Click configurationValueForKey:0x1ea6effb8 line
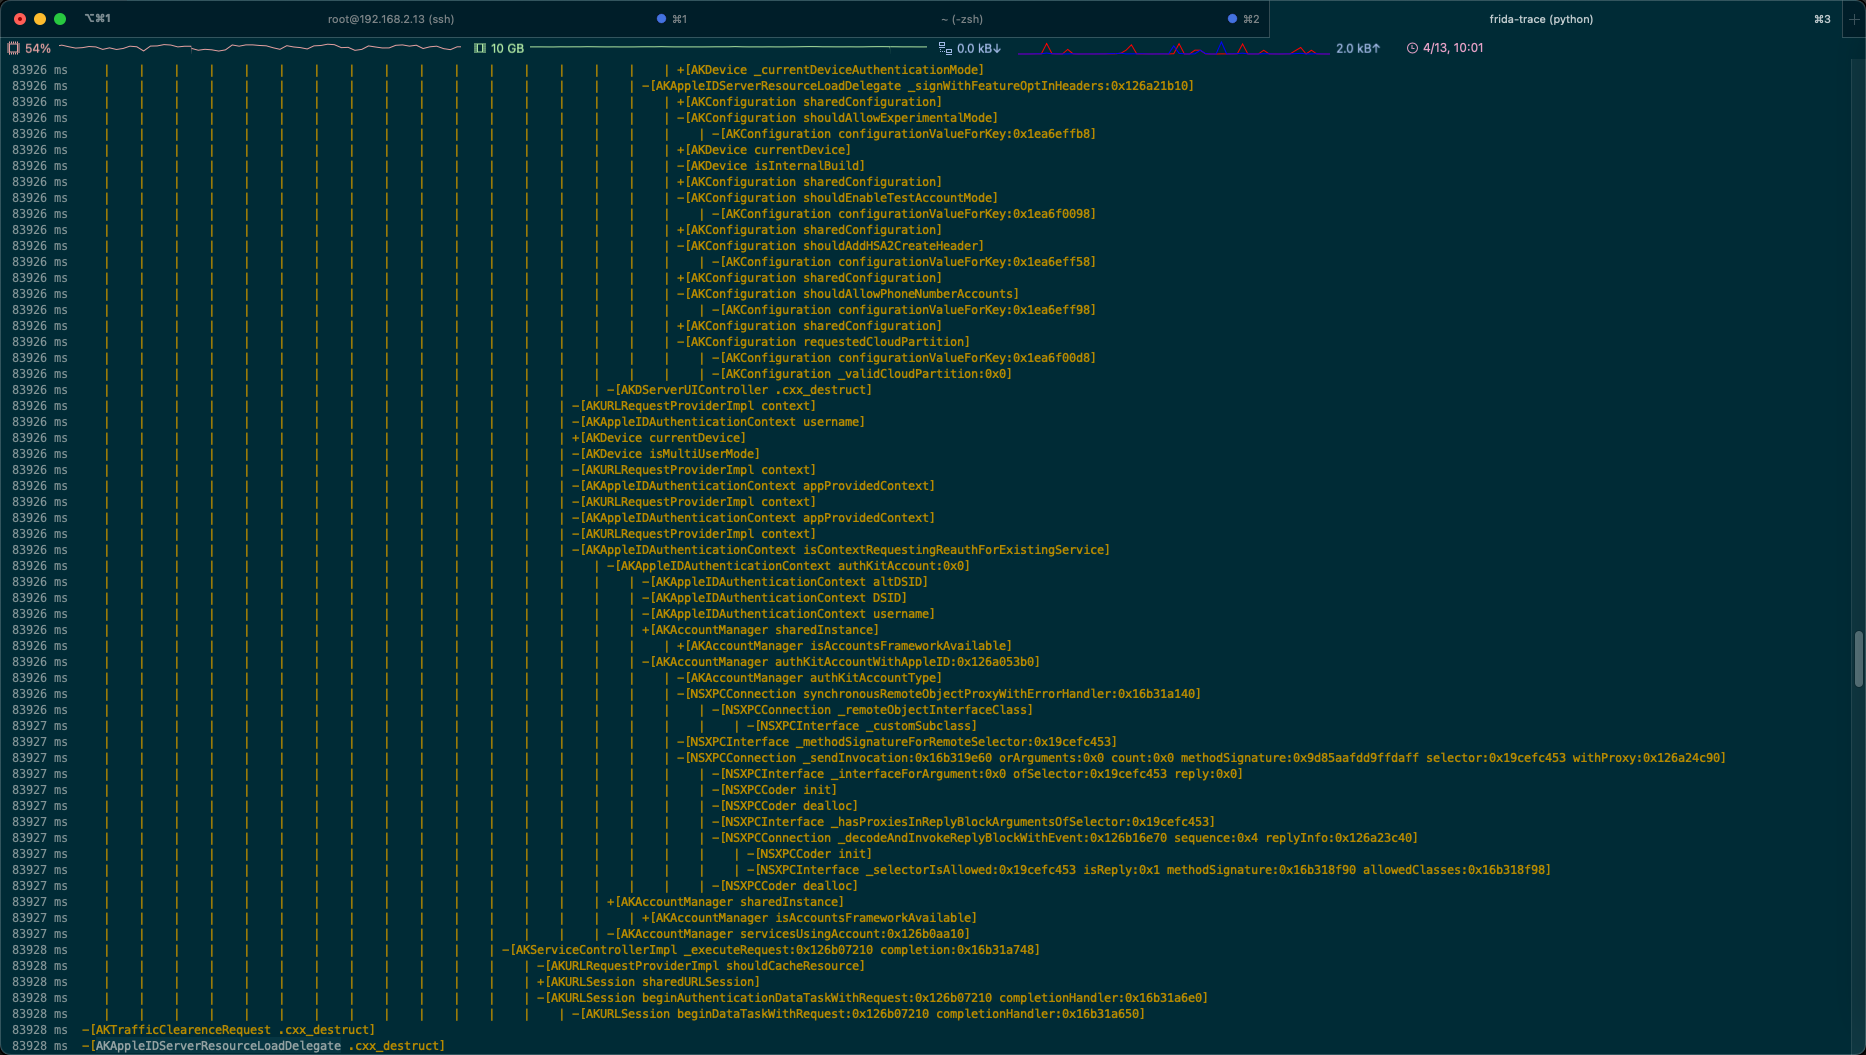The image size is (1866, 1055). coord(904,134)
